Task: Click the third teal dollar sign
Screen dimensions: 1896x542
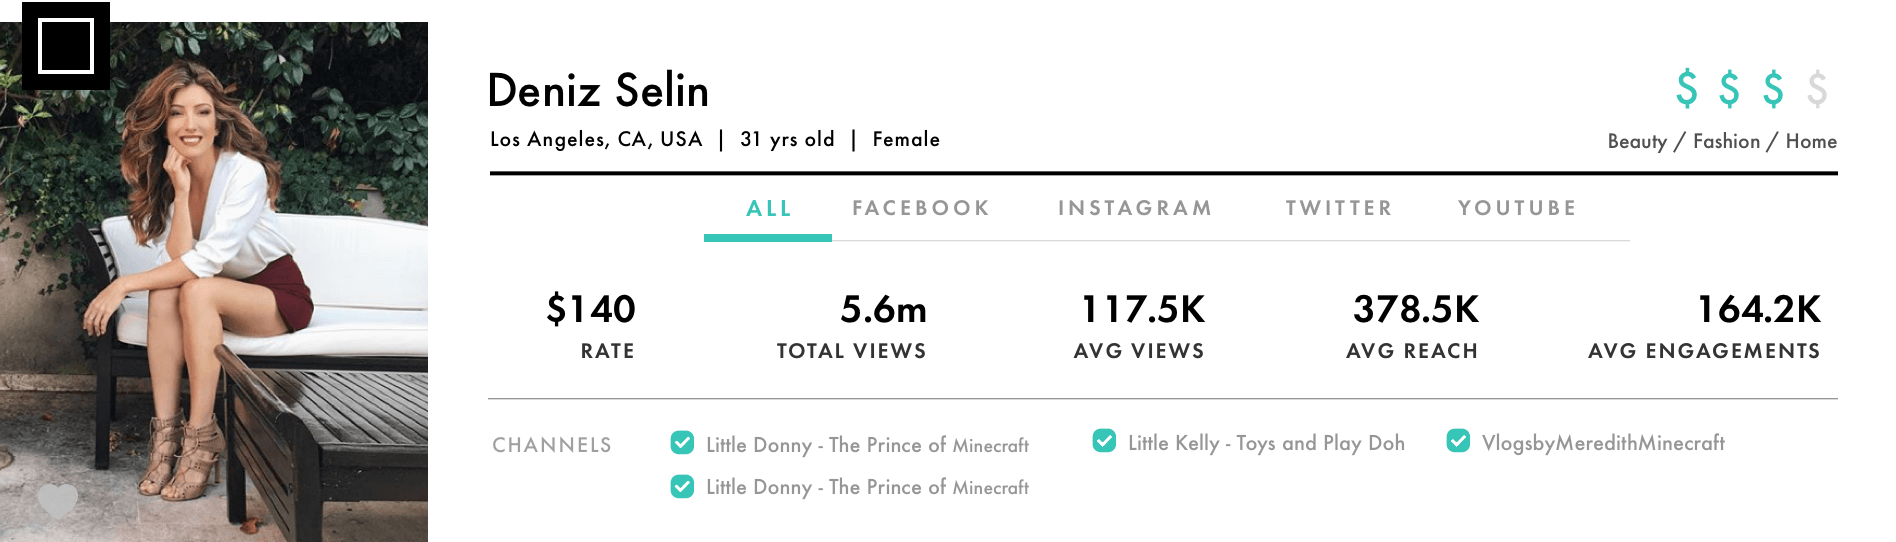Action: pos(1773,88)
